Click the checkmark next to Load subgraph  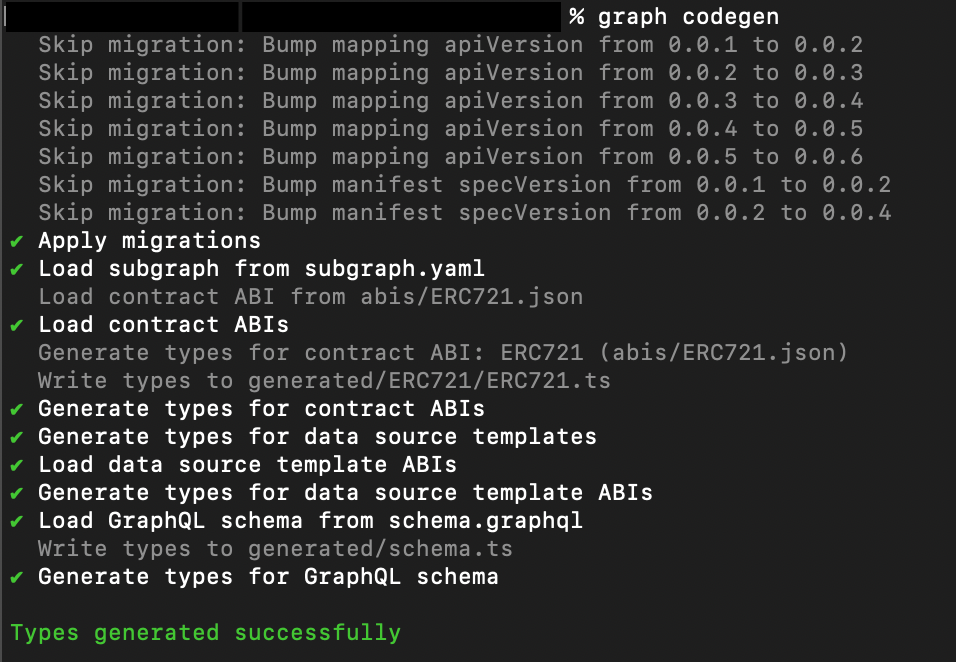click(17, 269)
